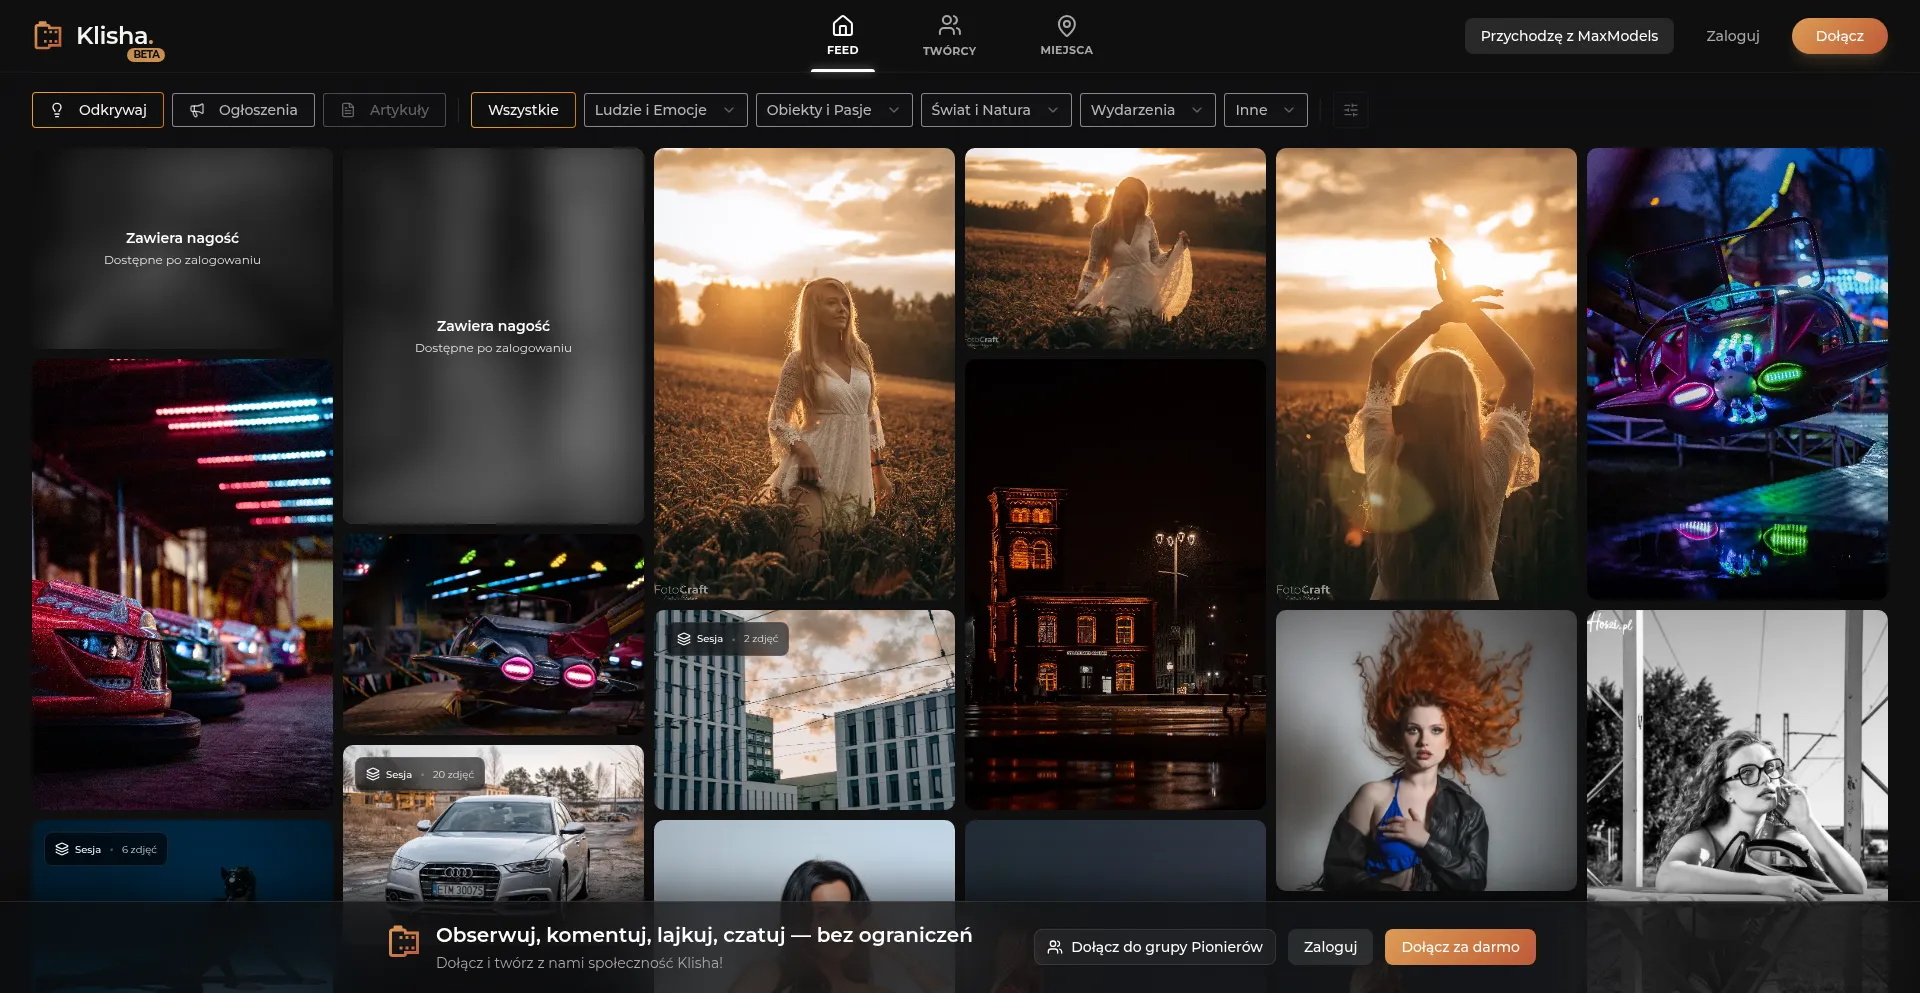
Task: Open the filter settings sliders icon
Action: tap(1350, 110)
